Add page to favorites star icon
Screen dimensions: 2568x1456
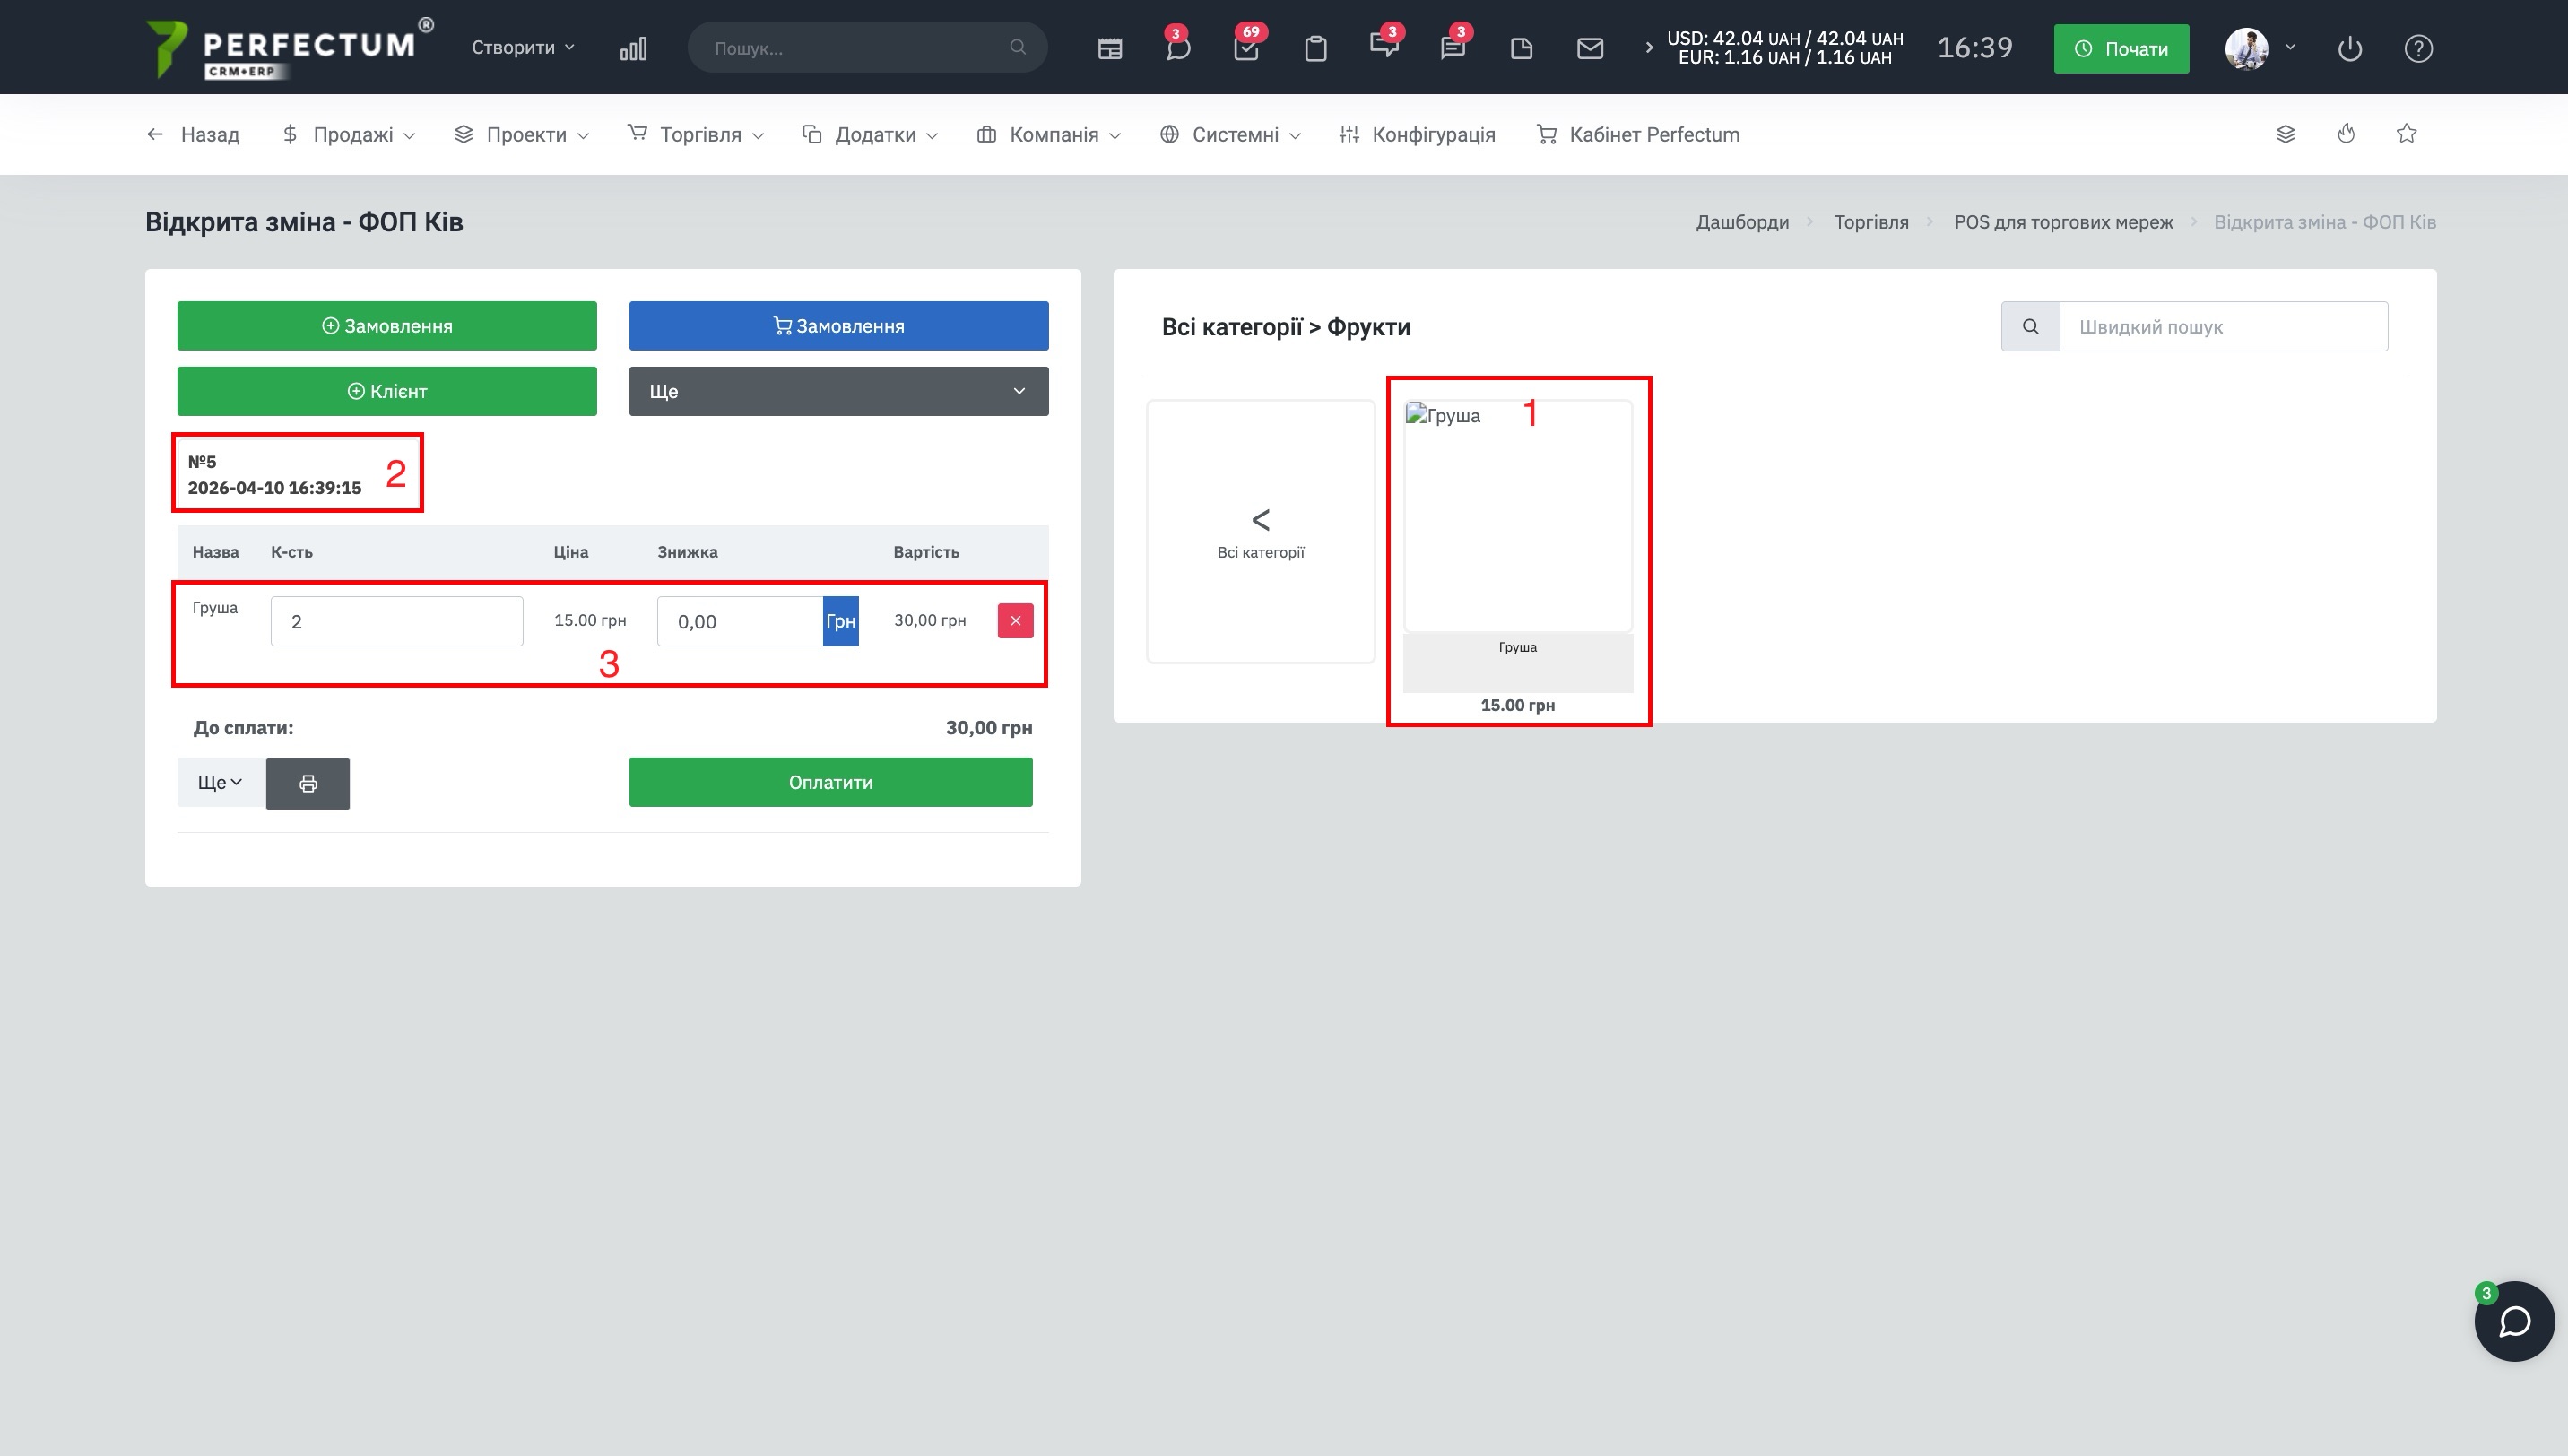[x=2406, y=134]
